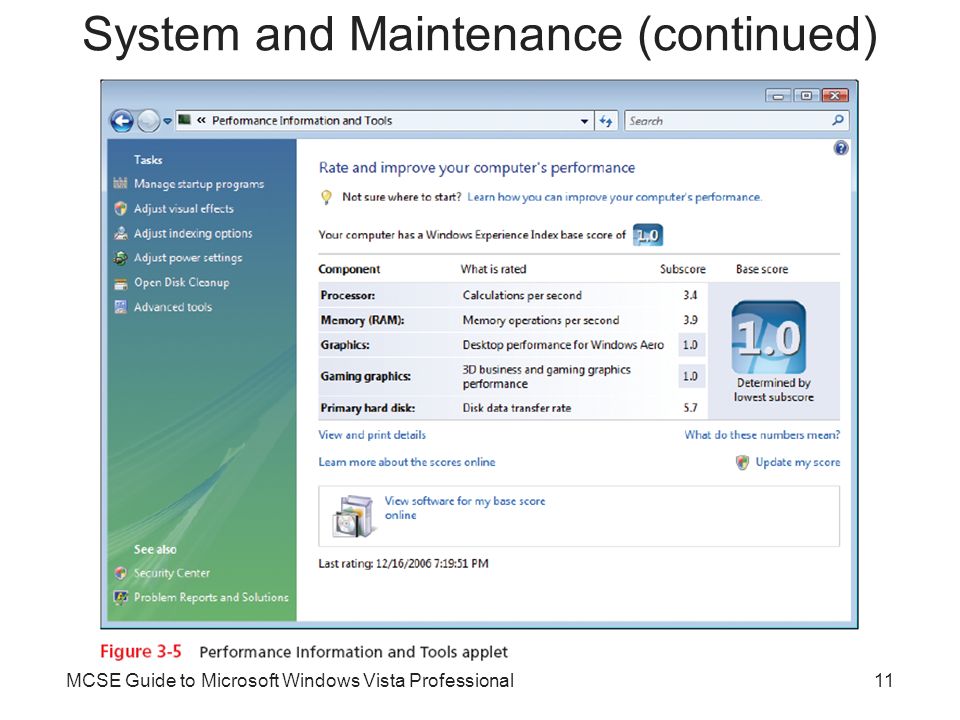Click the Gaming graphics: row label
The width and height of the screenshot is (960, 720).
(x=366, y=377)
